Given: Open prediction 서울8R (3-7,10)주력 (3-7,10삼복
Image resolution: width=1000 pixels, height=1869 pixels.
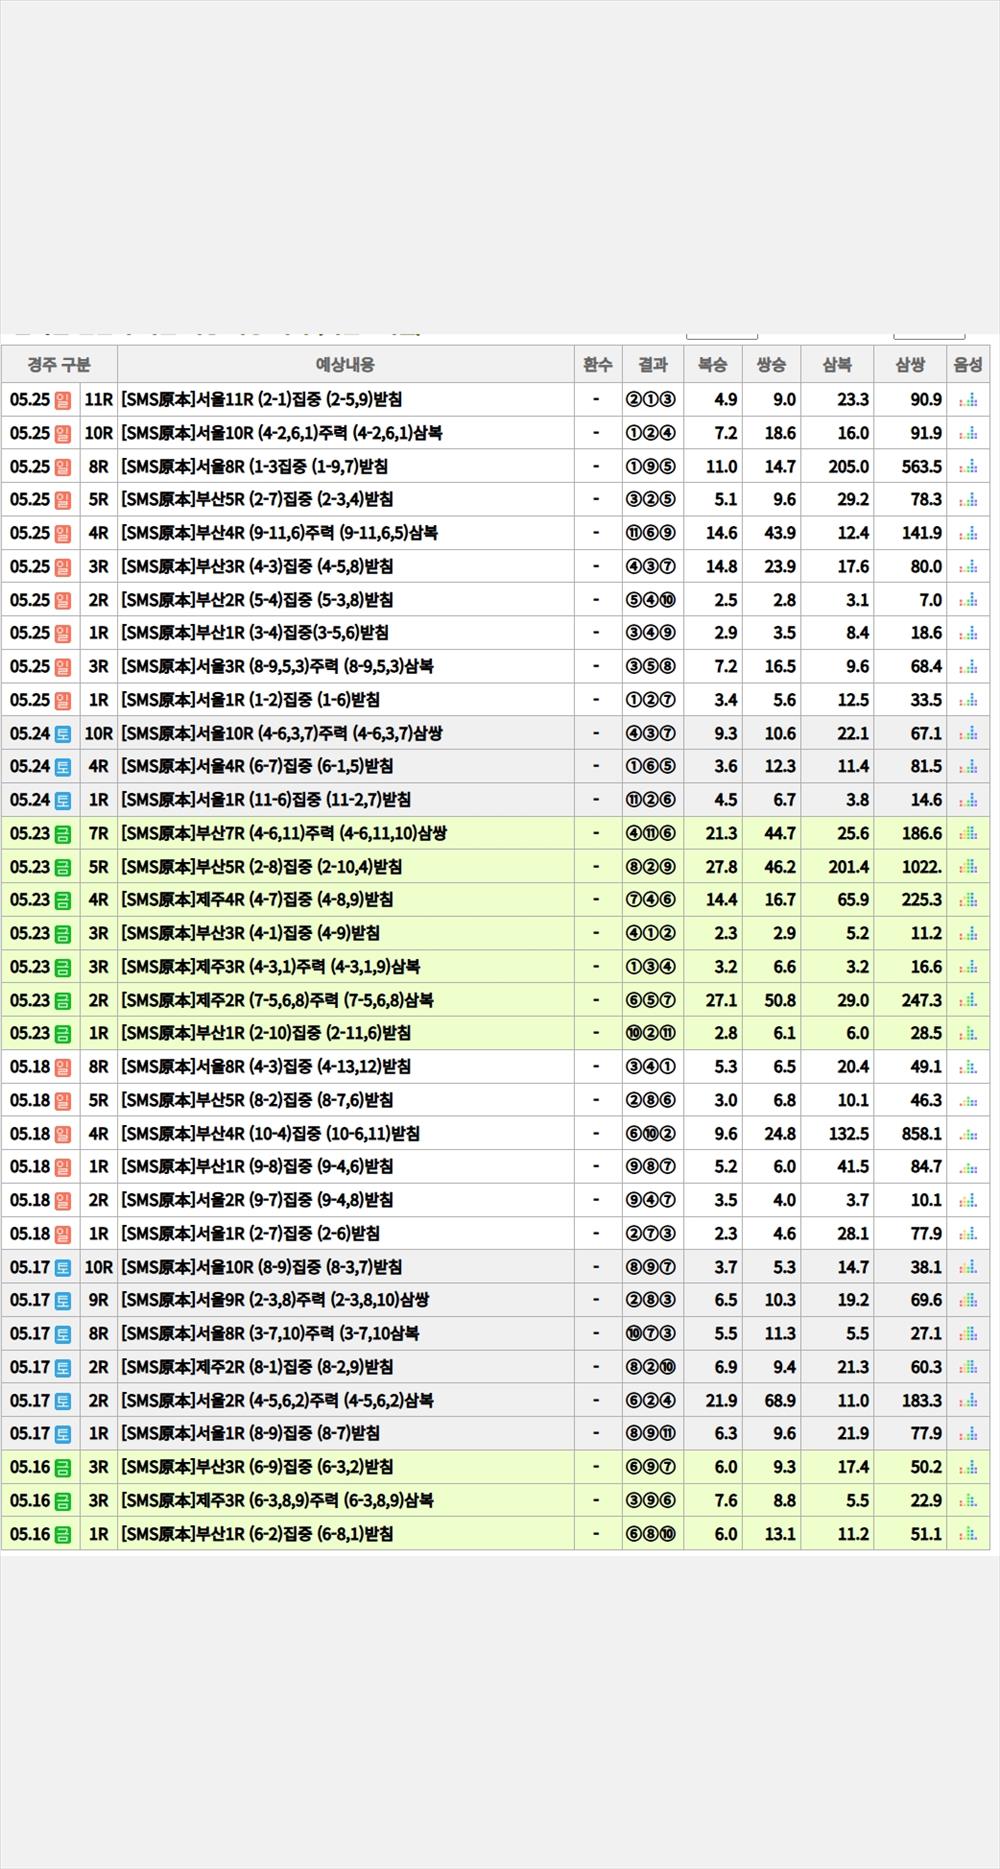Looking at the screenshot, I should pyautogui.click(x=270, y=1334).
